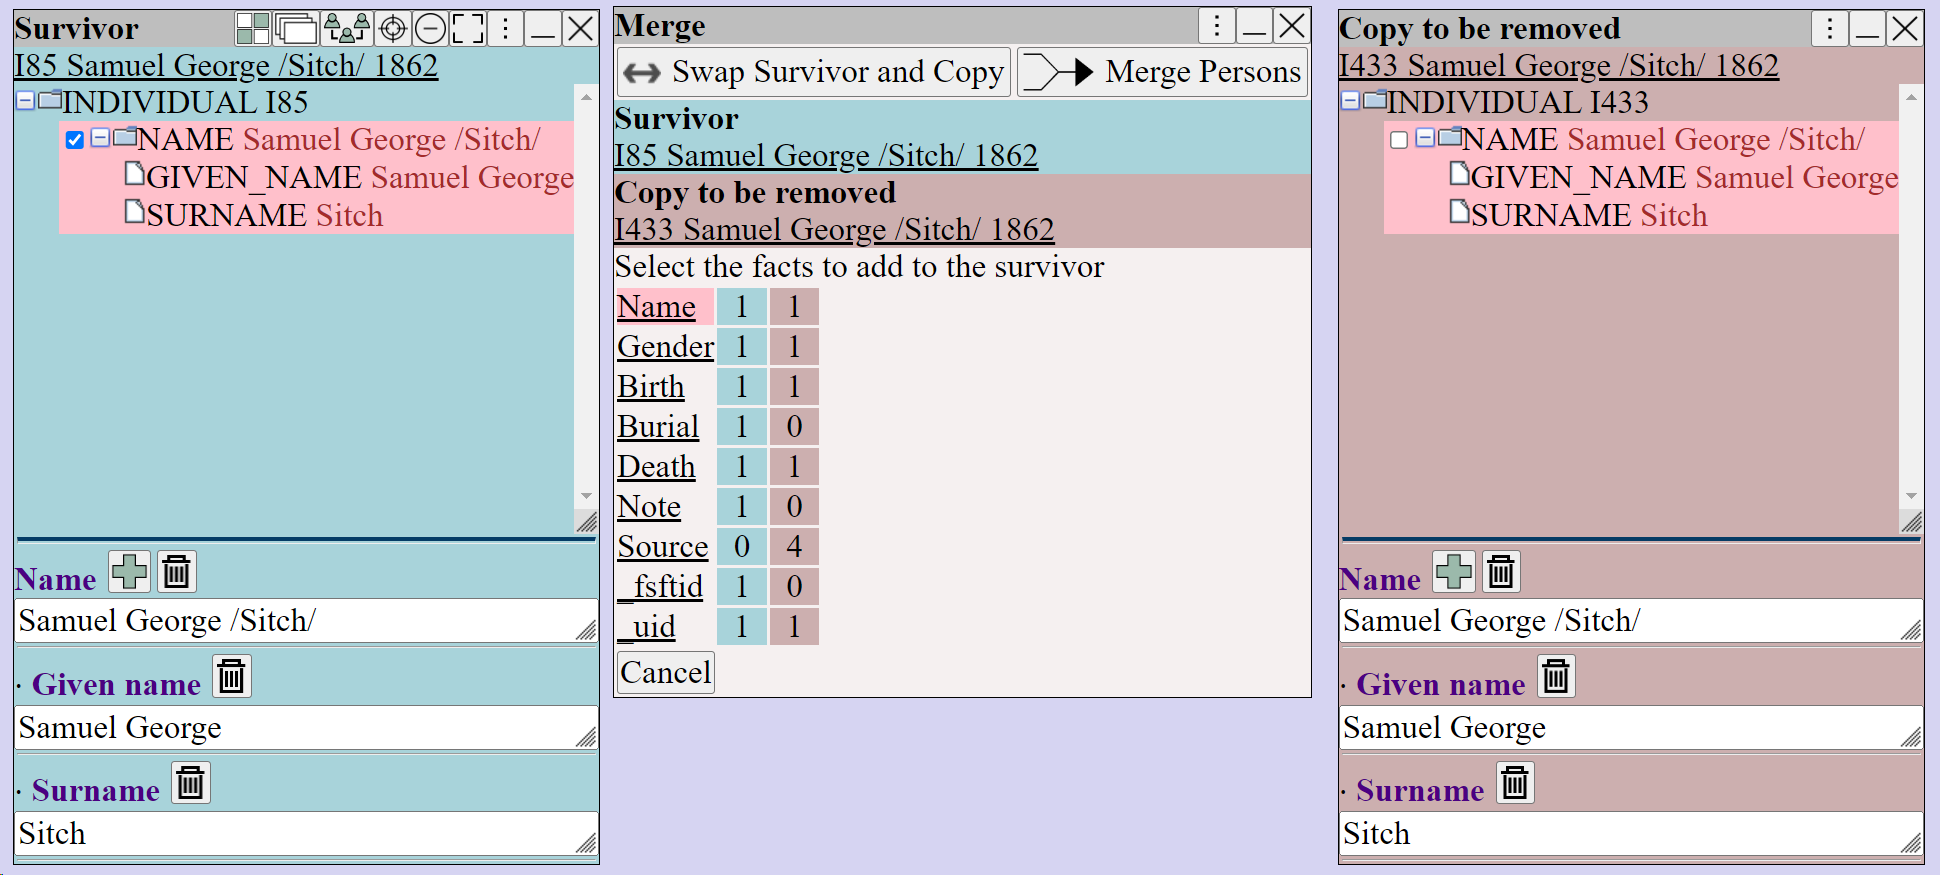Select the Death fact link

coord(656,467)
